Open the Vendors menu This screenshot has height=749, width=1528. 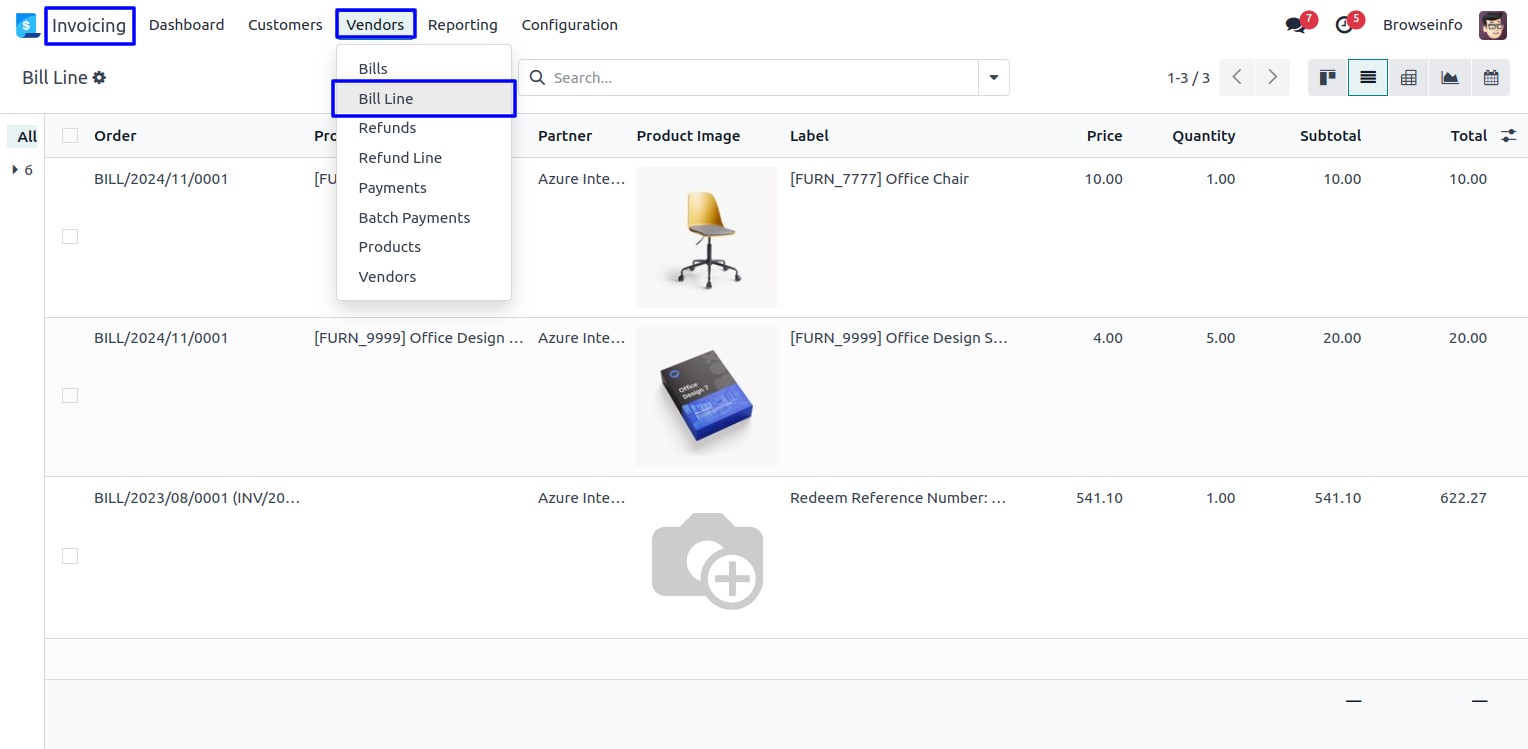375,25
